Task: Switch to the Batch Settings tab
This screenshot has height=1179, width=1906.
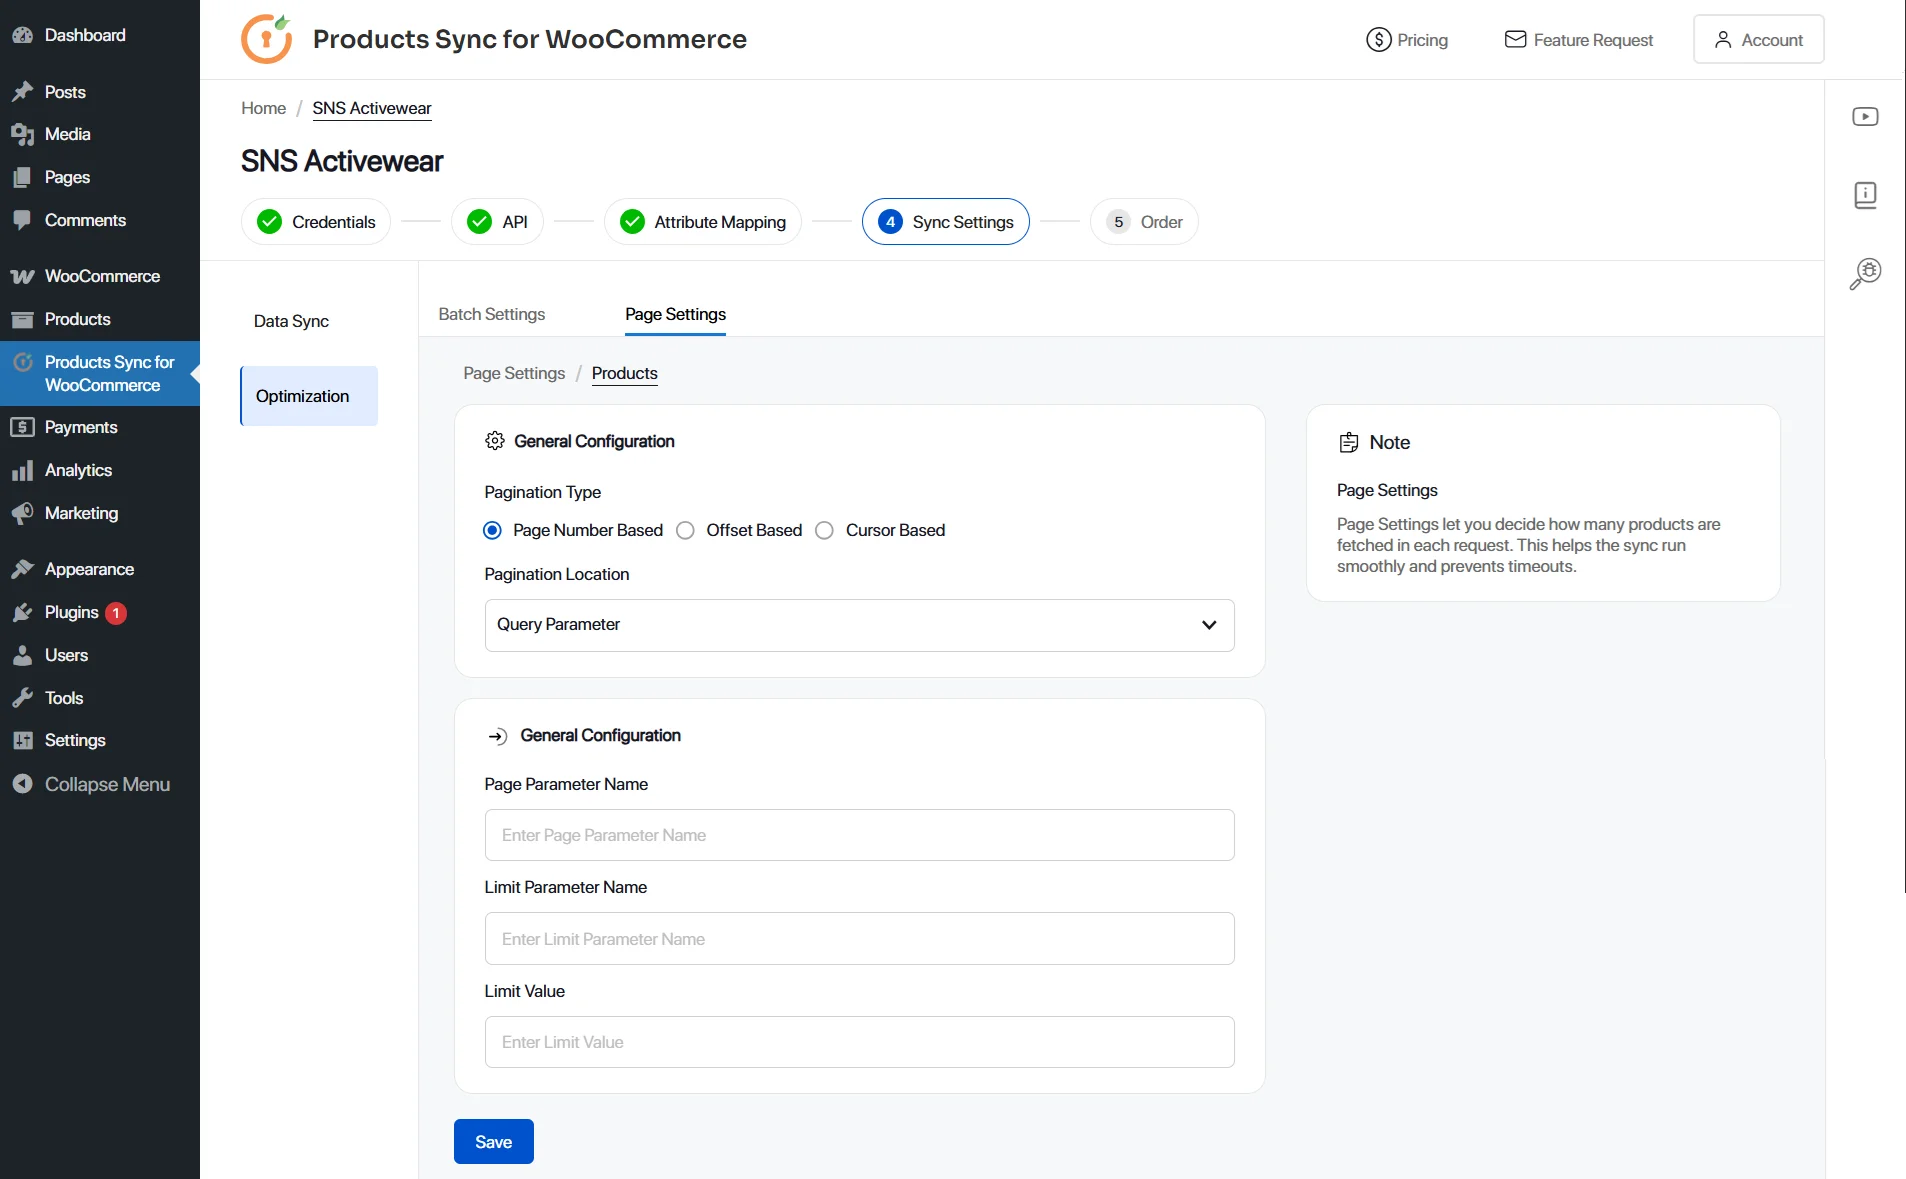Action: (x=491, y=314)
